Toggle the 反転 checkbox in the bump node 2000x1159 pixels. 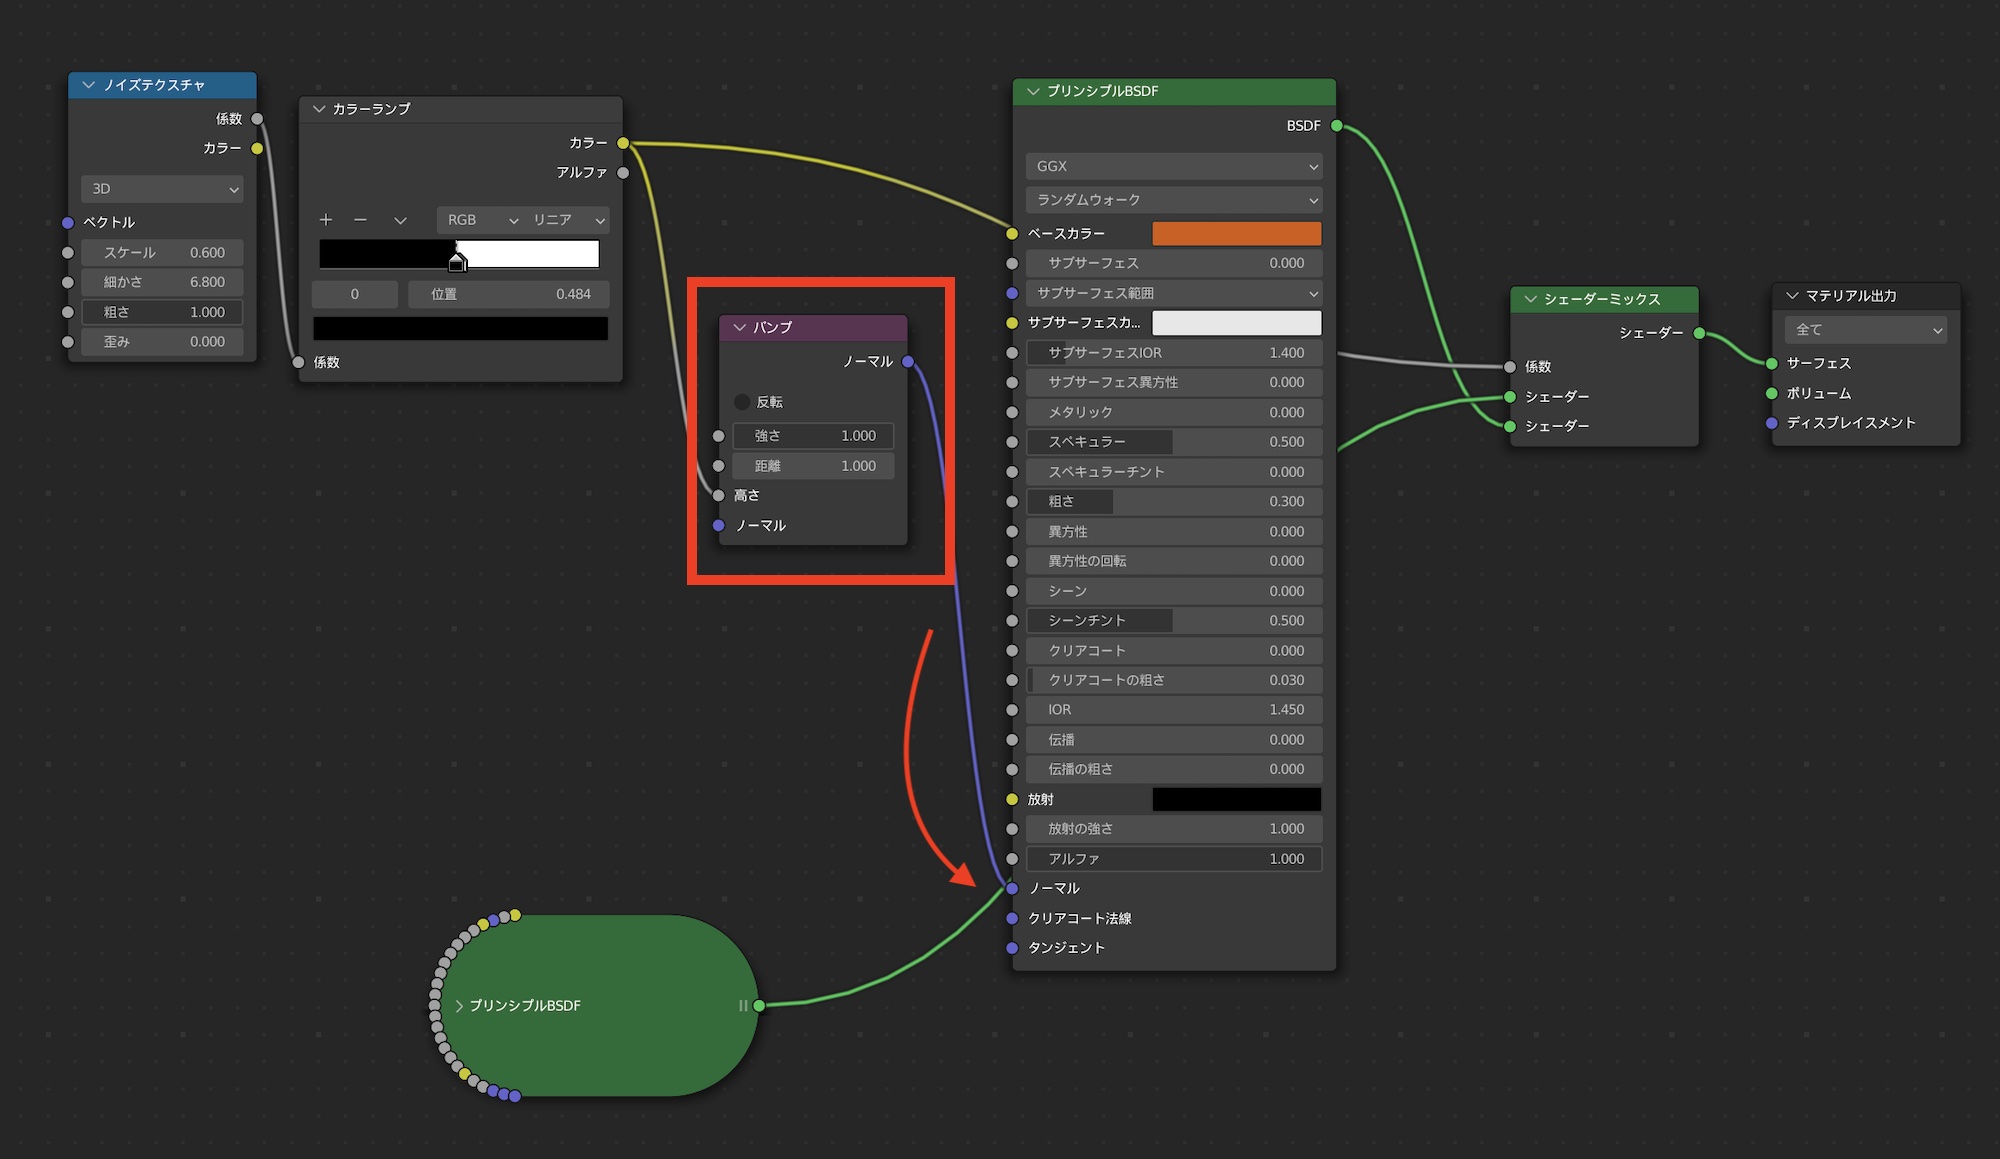pos(742,402)
